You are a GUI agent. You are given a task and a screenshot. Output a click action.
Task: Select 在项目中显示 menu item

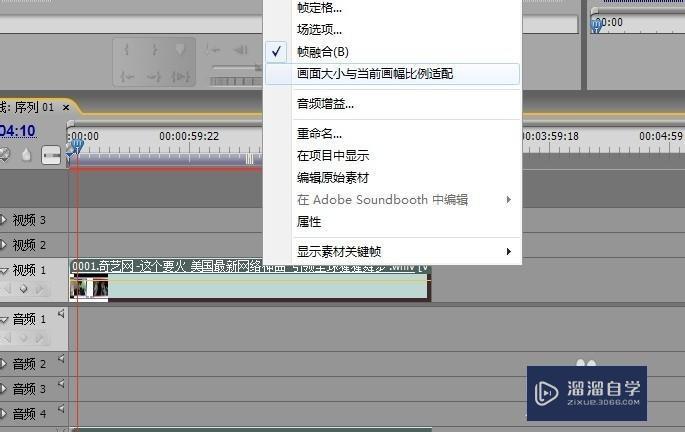[392, 156]
